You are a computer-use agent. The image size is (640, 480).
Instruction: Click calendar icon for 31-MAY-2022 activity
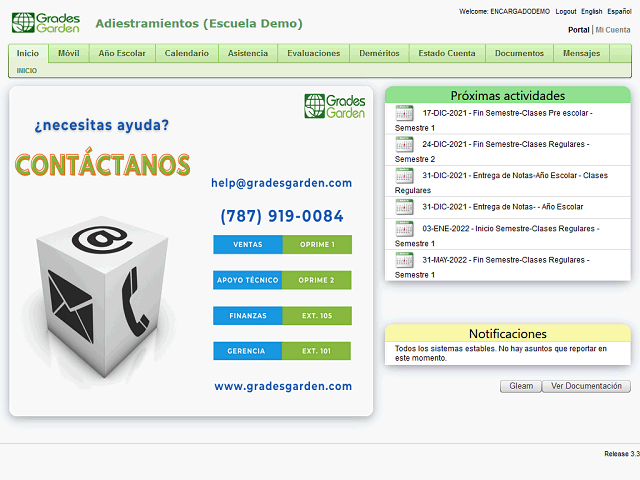click(404, 260)
